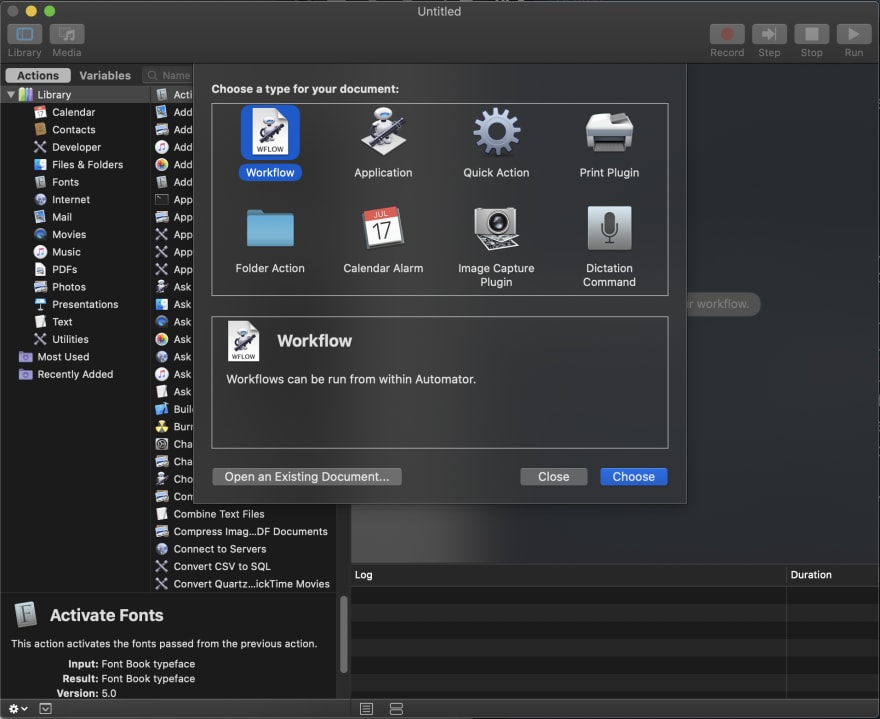Image resolution: width=880 pixels, height=719 pixels.
Task: Toggle the description pane visibility button
Action: point(45,709)
